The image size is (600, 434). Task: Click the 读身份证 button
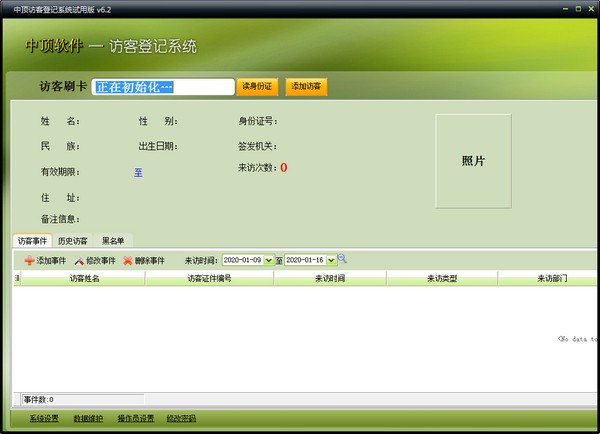257,86
